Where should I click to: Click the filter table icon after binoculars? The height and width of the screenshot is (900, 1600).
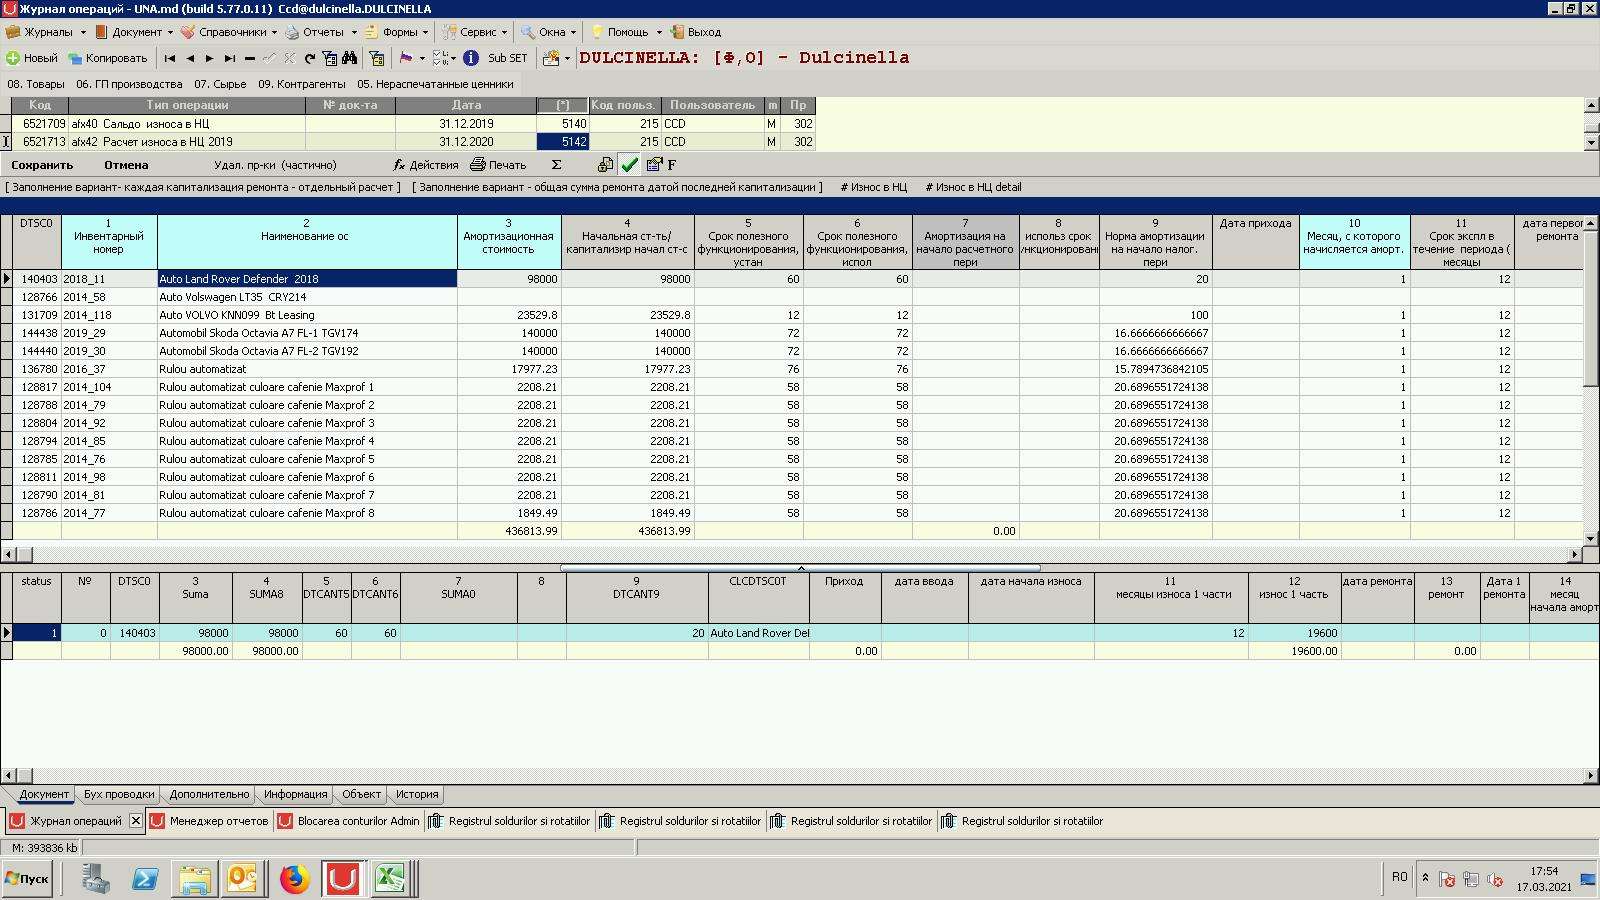coord(376,58)
